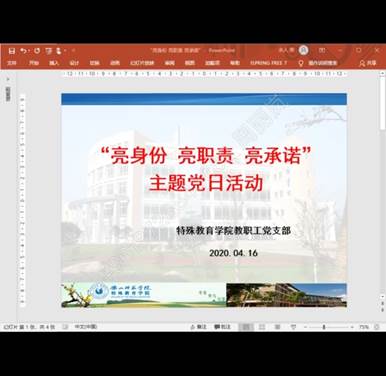The image size is (386, 376).
Task: Click the zoom in plus button
Action: pyautogui.click(x=352, y=327)
